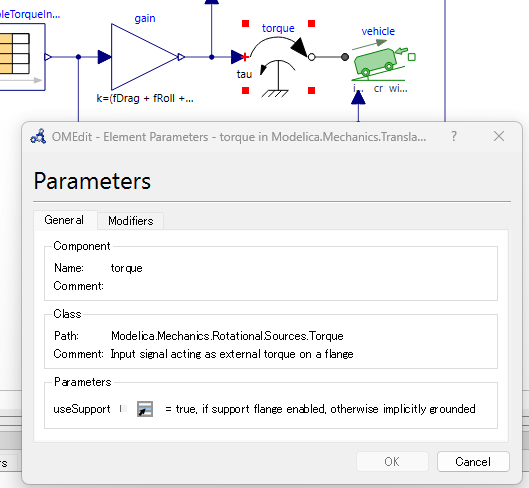Click the OK button
Image resolution: width=529 pixels, height=488 pixels.
[392, 461]
